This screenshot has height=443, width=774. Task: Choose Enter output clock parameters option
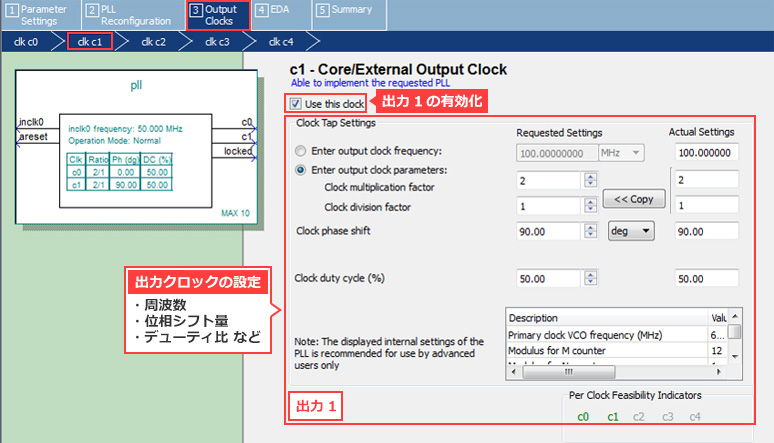pos(301,169)
